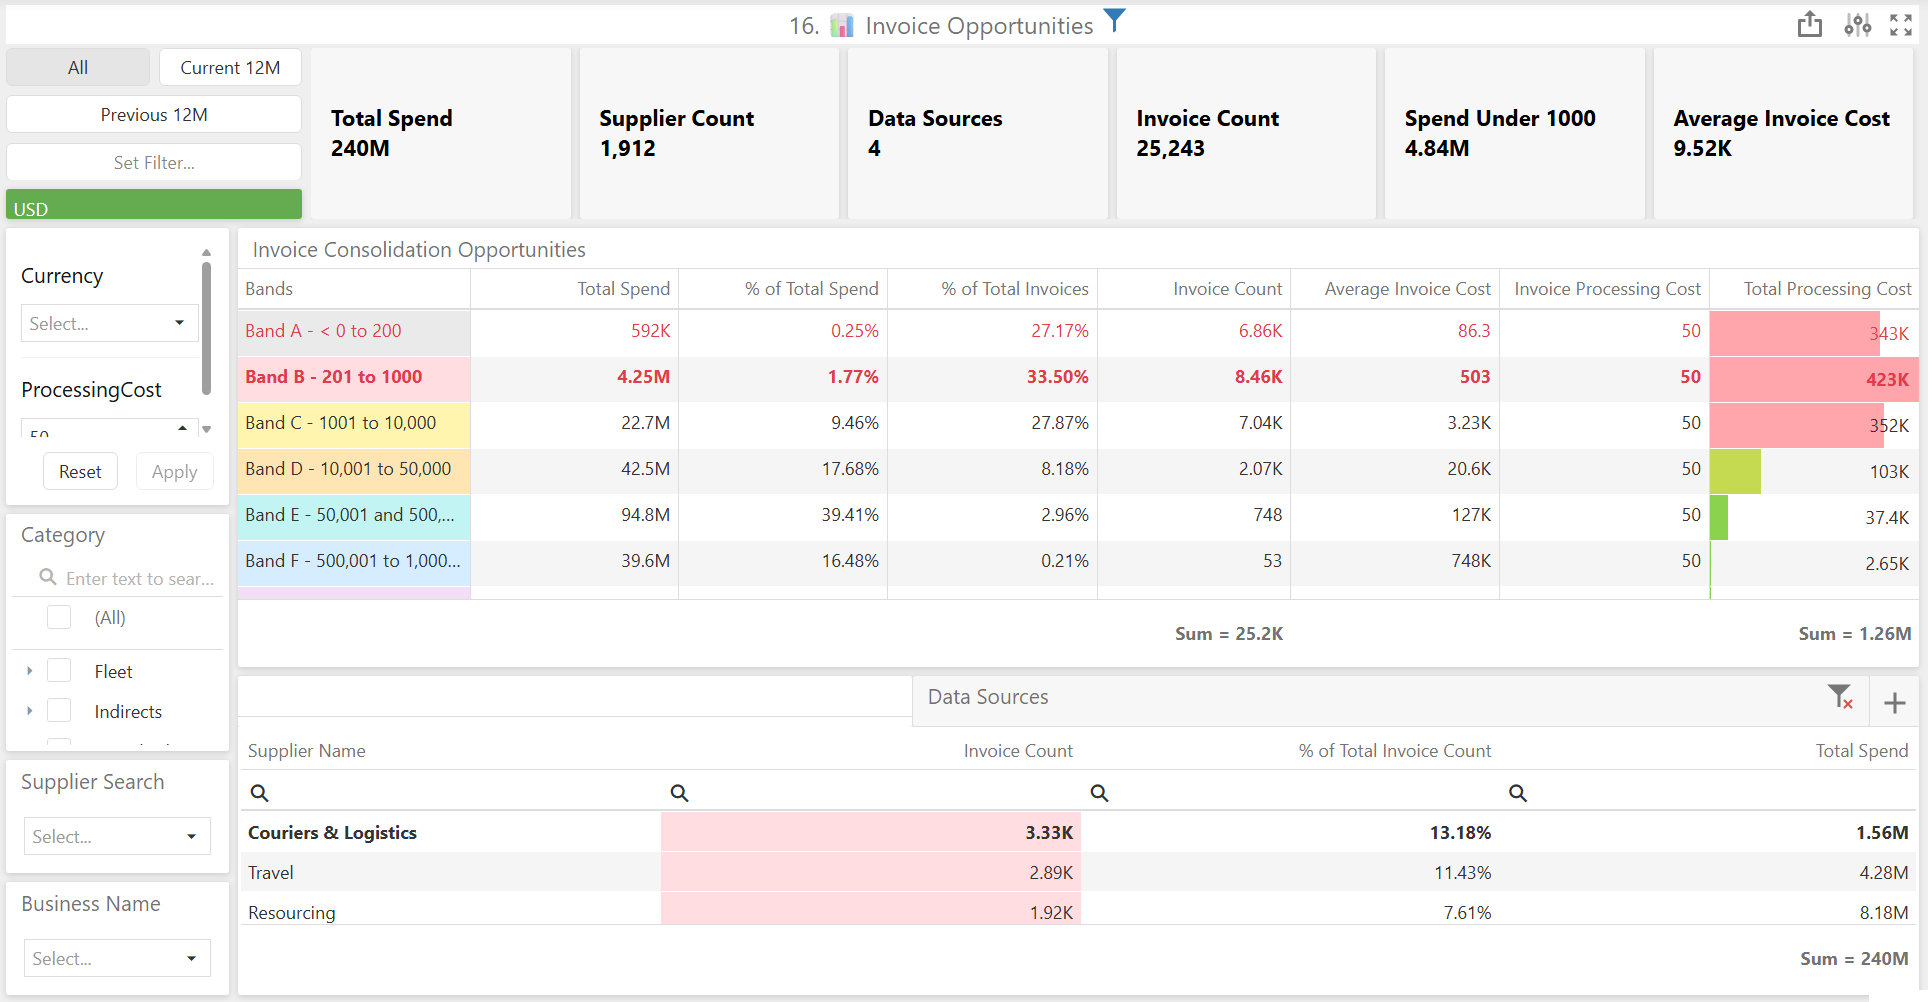Sort by Invoice Processing Cost header
1928x1002 pixels.
click(x=1605, y=289)
